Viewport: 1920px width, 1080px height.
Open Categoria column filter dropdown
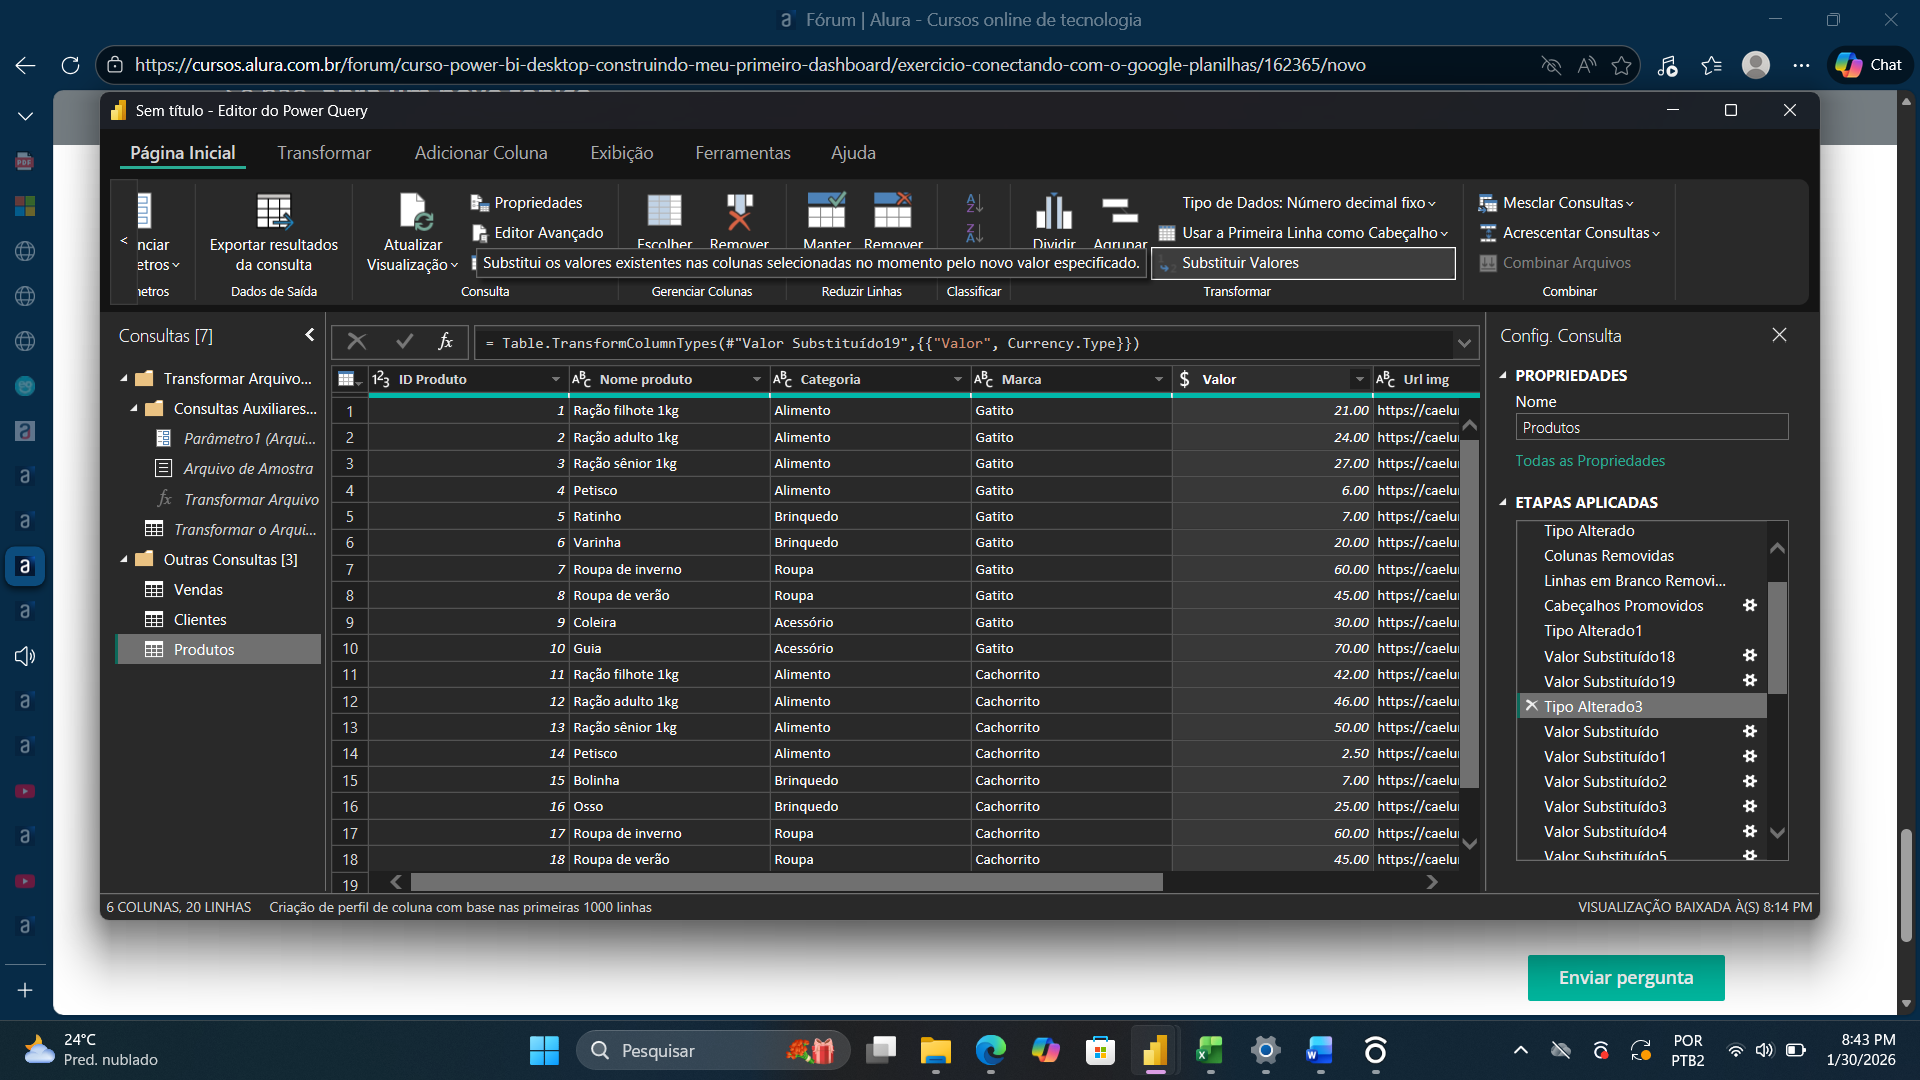tap(957, 380)
